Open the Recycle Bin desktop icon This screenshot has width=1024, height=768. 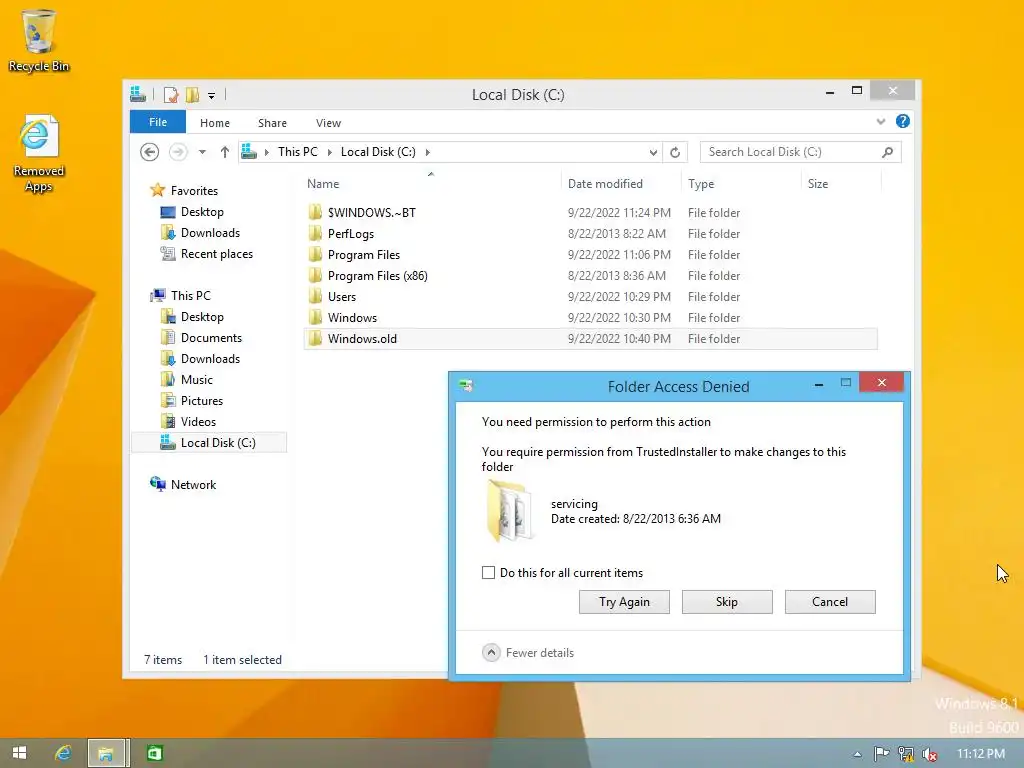pos(39,40)
